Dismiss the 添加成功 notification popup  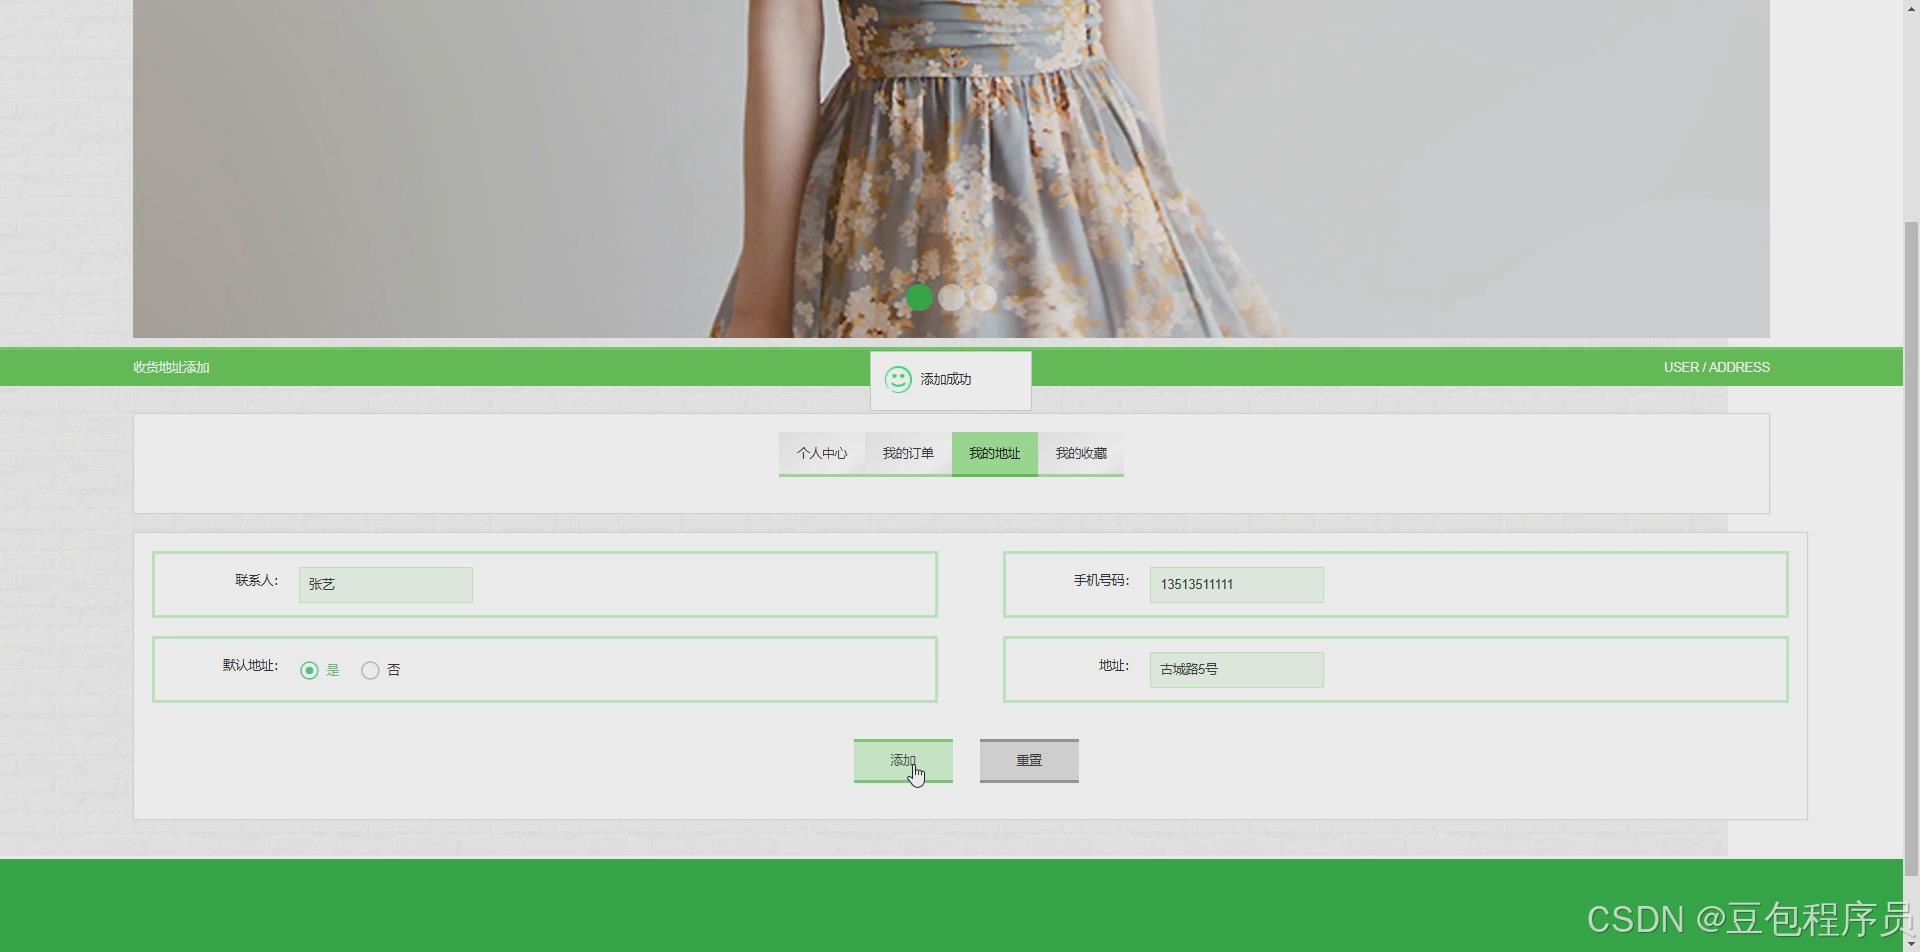[x=950, y=380]
